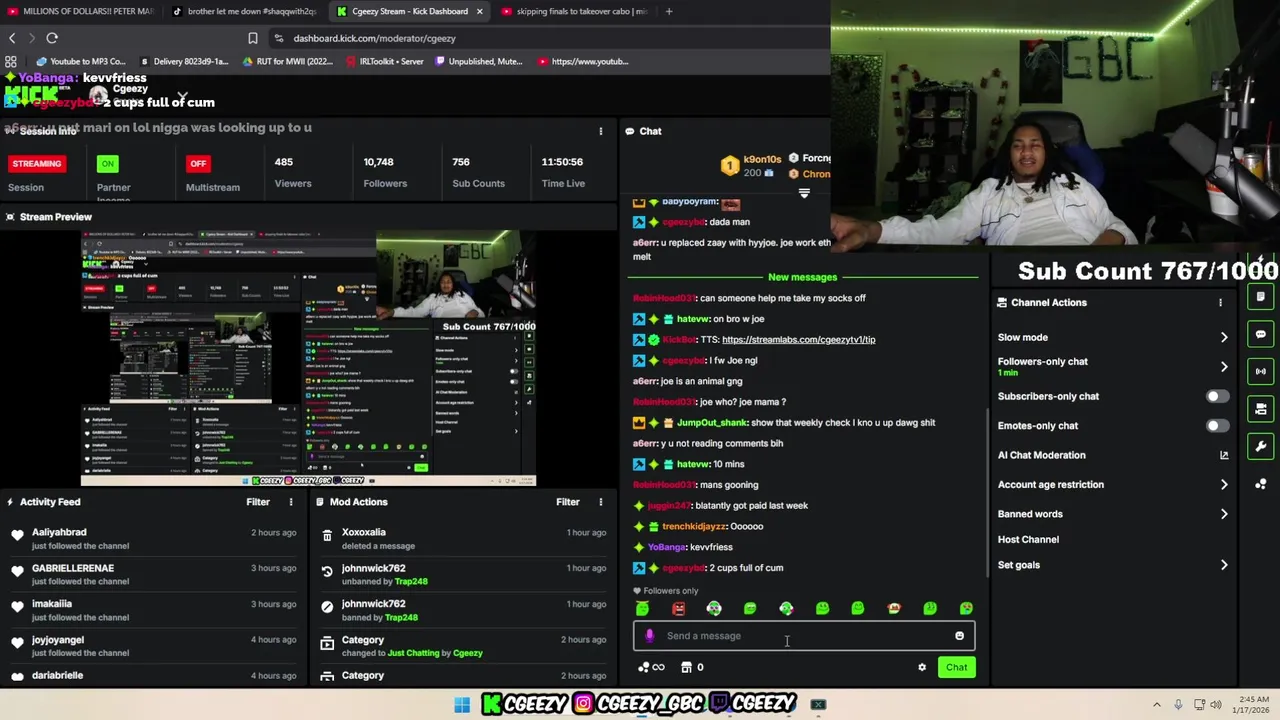Click 'New messages' chat divider
This screenshot has width=1280, height=720.
[x=802, y=277]
